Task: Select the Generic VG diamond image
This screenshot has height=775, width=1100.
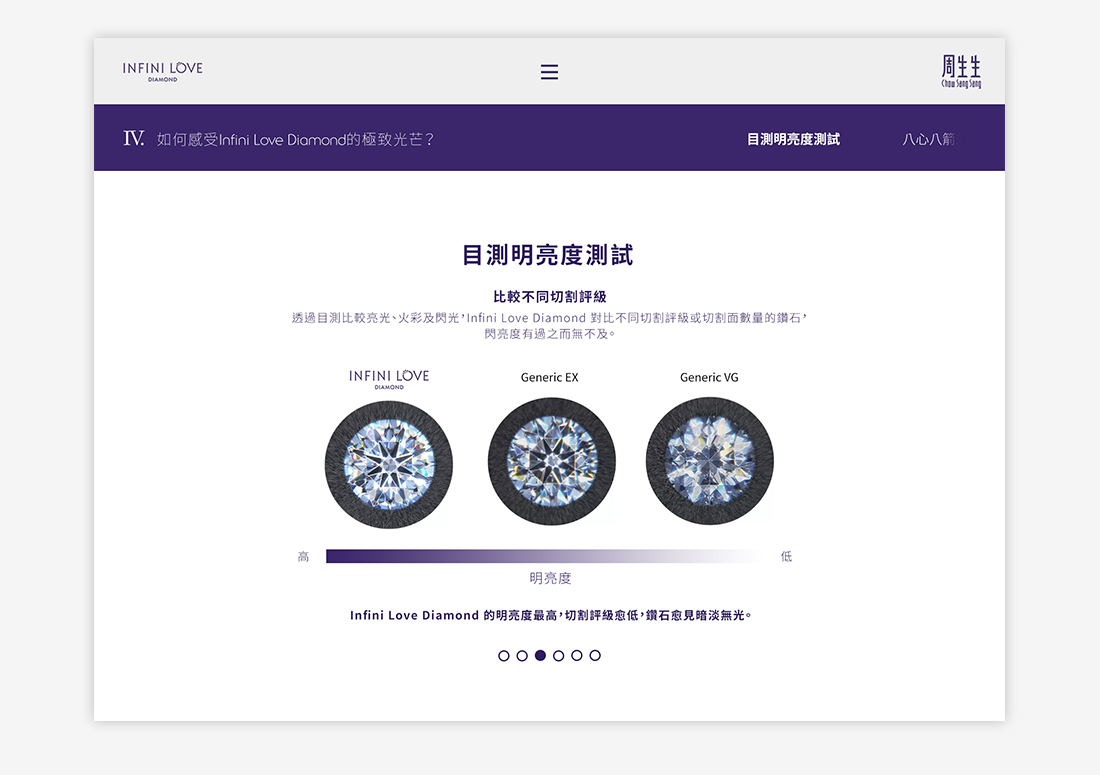Action: click(709, 461)
